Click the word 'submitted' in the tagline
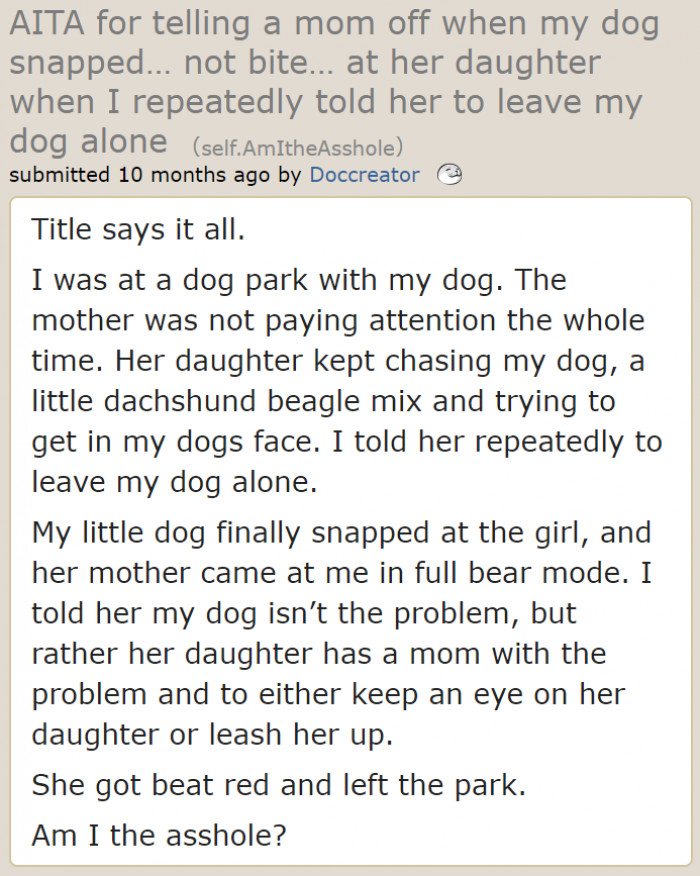 pyautogui.click(x=59, y=175)
